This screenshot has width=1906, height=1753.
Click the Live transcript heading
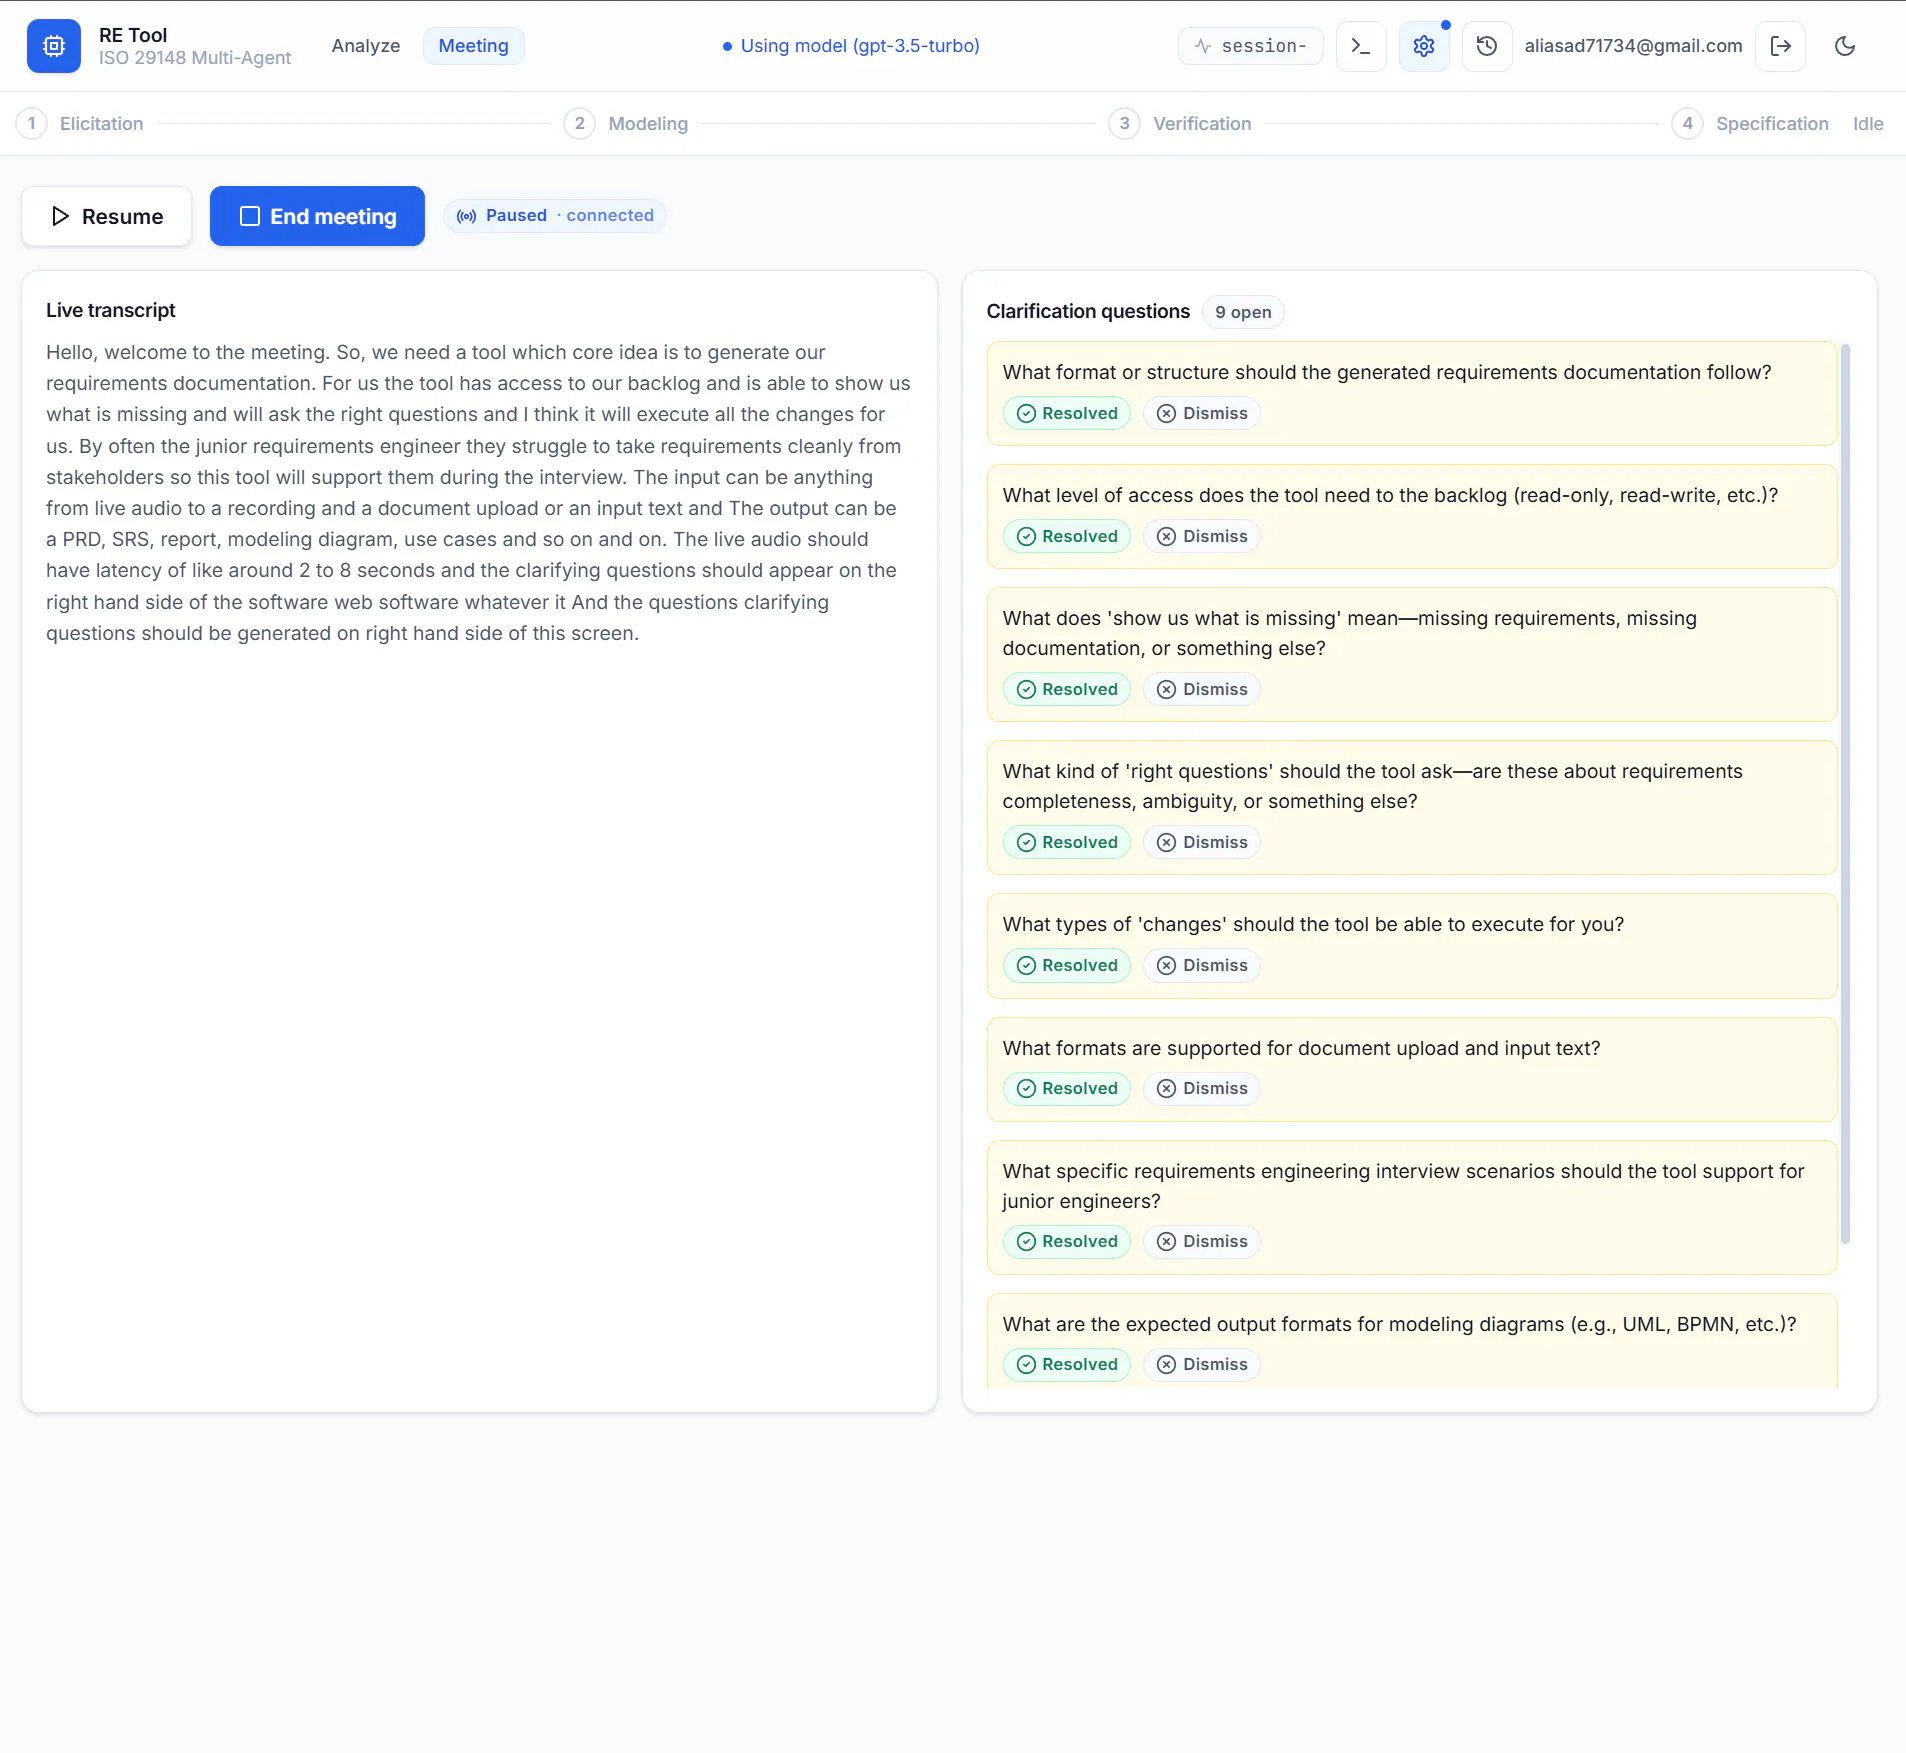(x=110, y=311)
